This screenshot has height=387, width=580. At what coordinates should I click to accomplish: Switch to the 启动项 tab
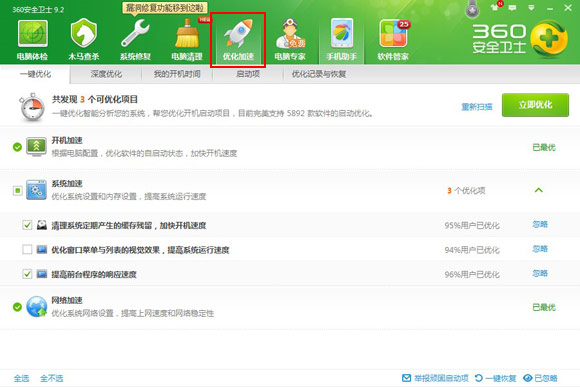(248, 74)
